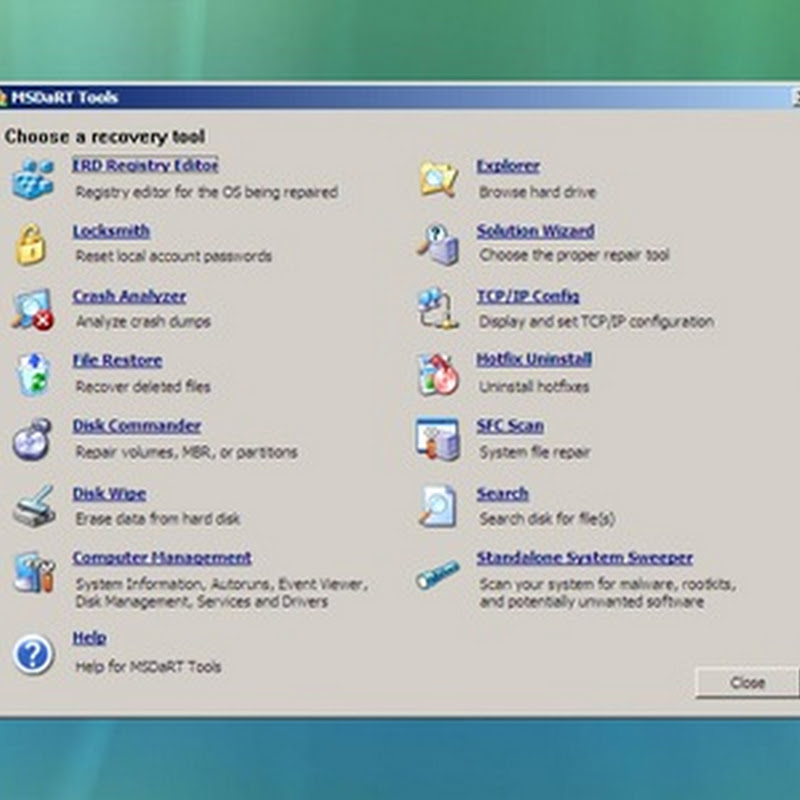Click the text 'Choose the proper repair tool'
This screenshot has width=800, height=800.
pyautogui.click(x=574, y=255)
